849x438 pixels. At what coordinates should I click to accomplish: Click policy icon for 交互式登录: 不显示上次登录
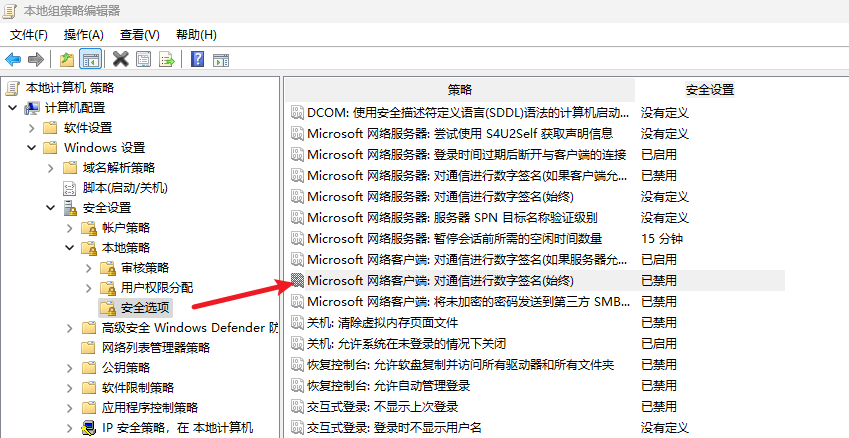[x=297, y=407]
